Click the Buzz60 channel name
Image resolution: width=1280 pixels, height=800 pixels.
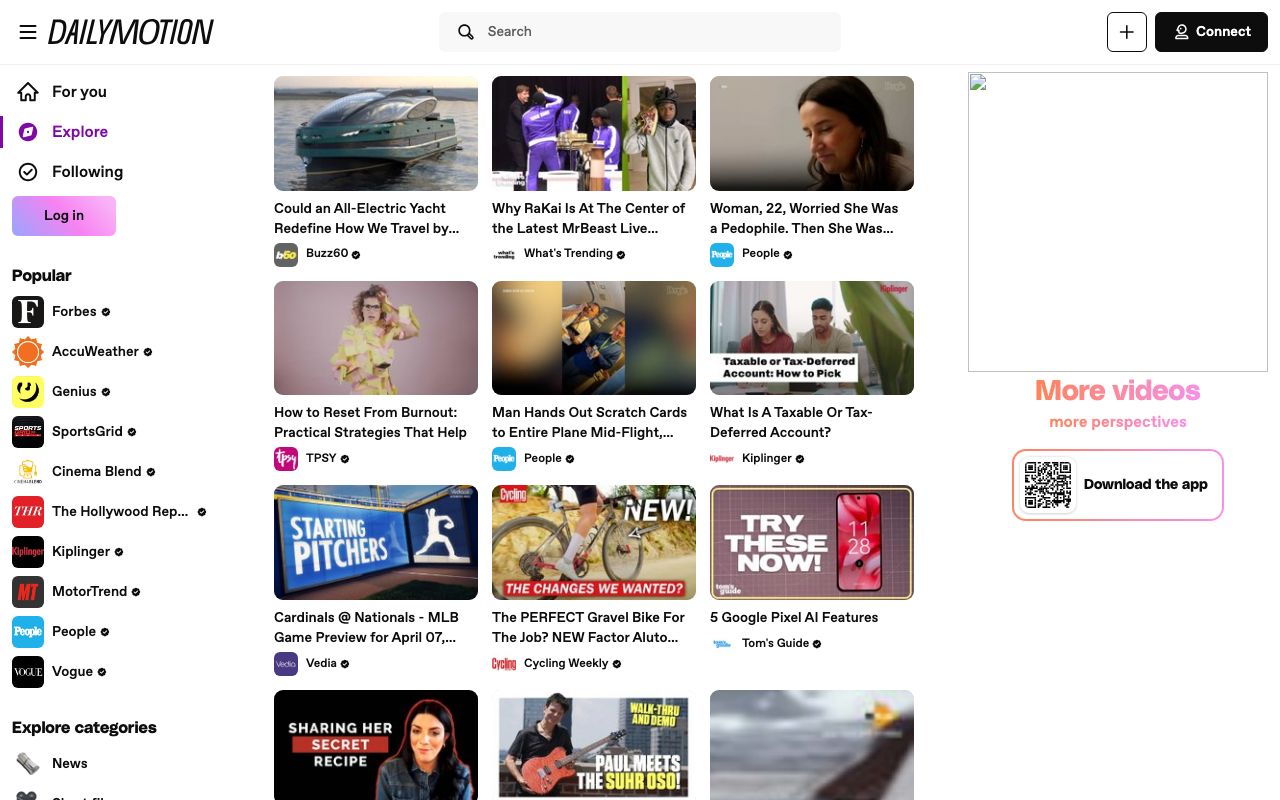coord(327,254)
